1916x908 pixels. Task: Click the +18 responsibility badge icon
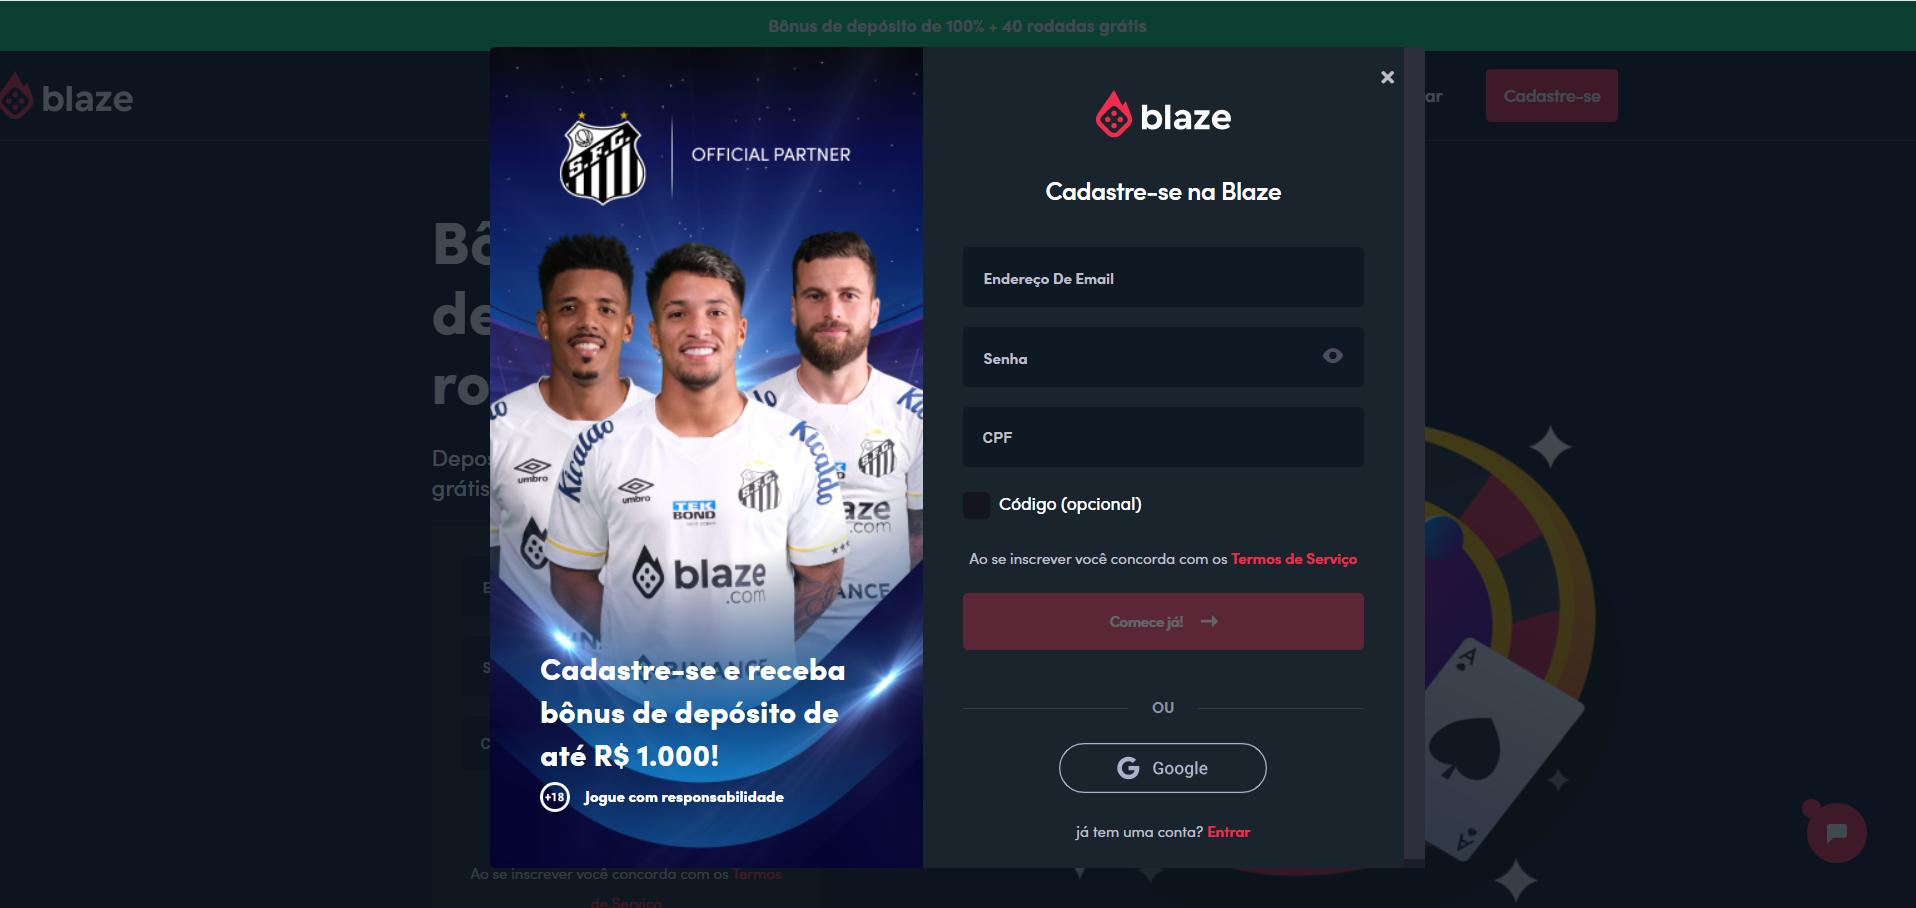555,797
